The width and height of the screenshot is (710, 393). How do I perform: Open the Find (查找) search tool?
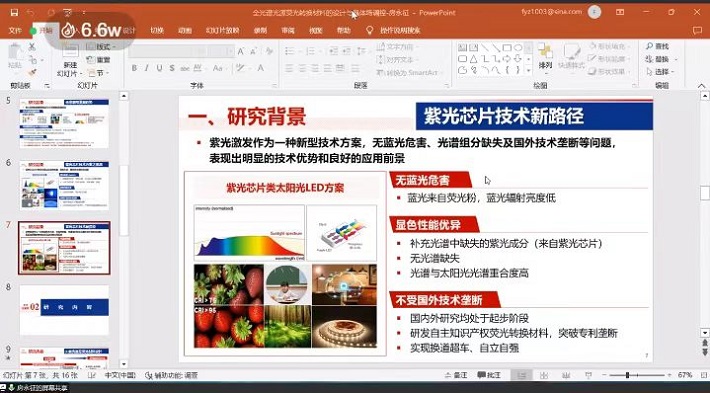(657, 46)
